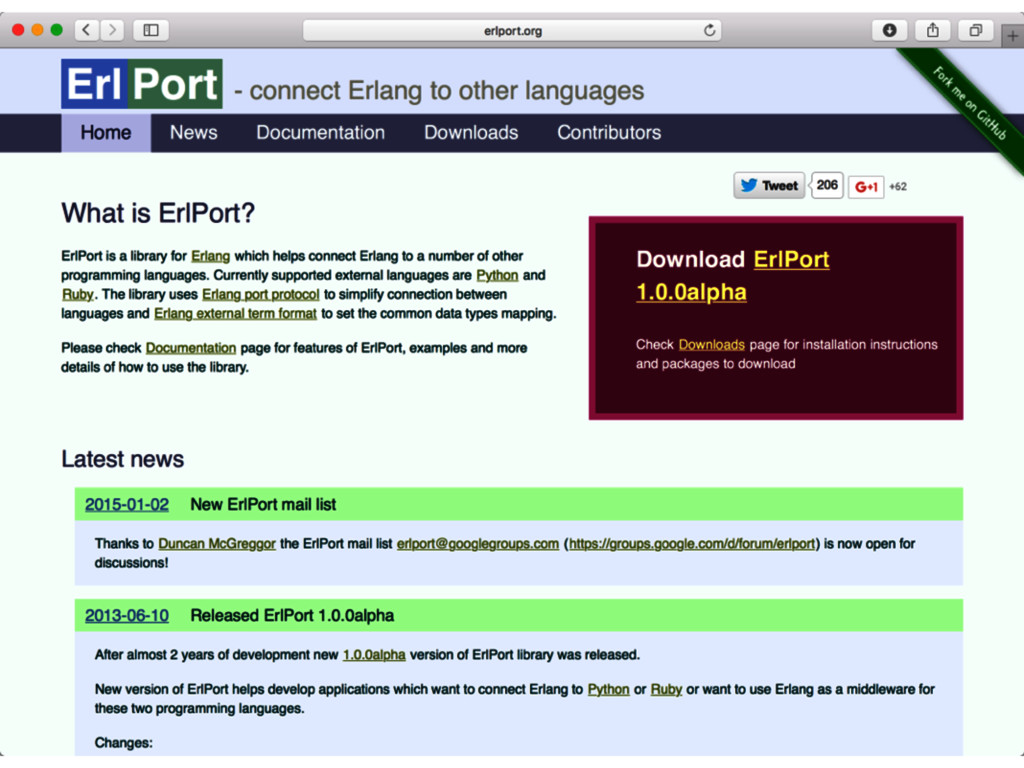The image size is (1024, 768).
Task: Click the +62 Google plus count
Action: [x=898, y=187]
